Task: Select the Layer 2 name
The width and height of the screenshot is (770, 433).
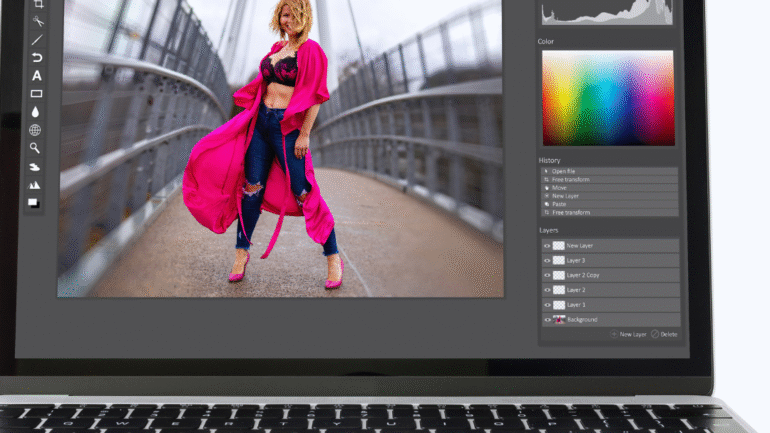Action: tap(576, 290)
